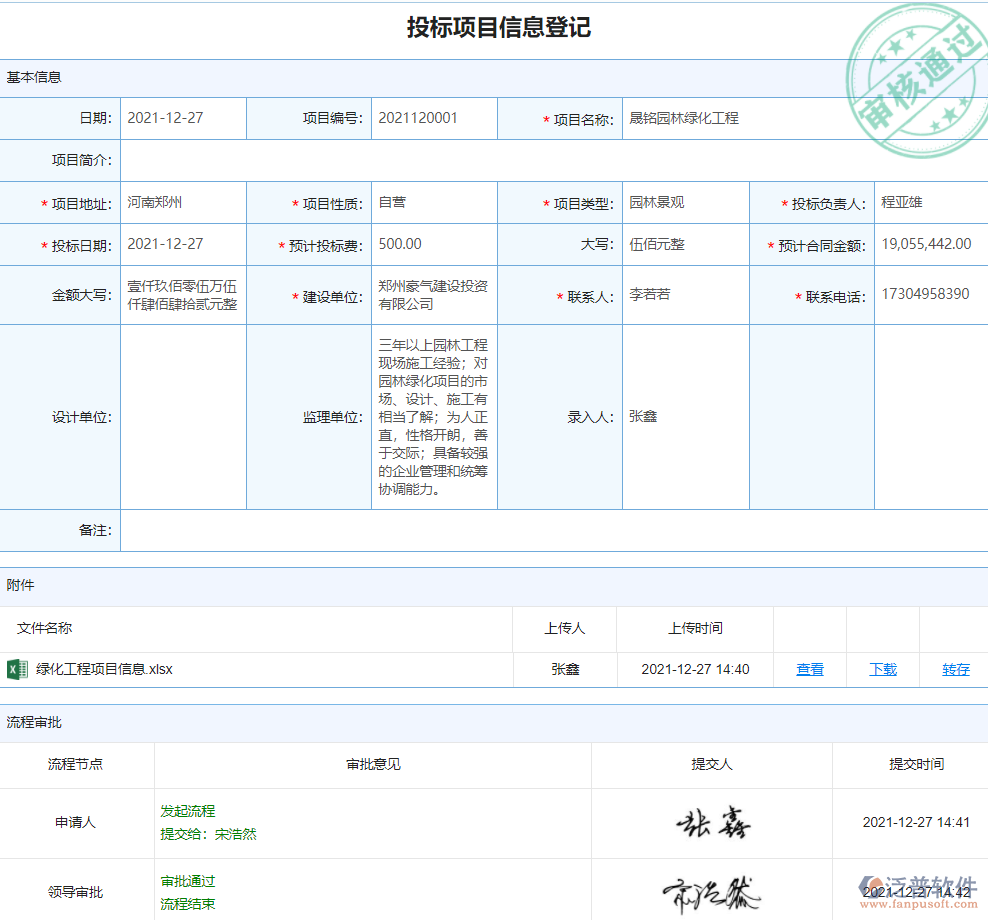Click the 下载 link to download the file
Image resolution: width=988 pixels, height=920 pixels.
point(883,670)
